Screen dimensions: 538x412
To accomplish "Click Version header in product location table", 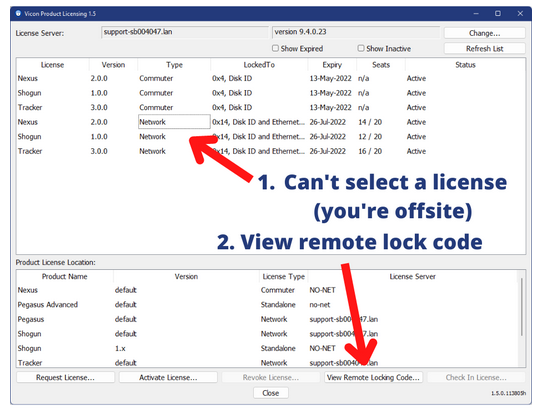I will coord(186,276).
